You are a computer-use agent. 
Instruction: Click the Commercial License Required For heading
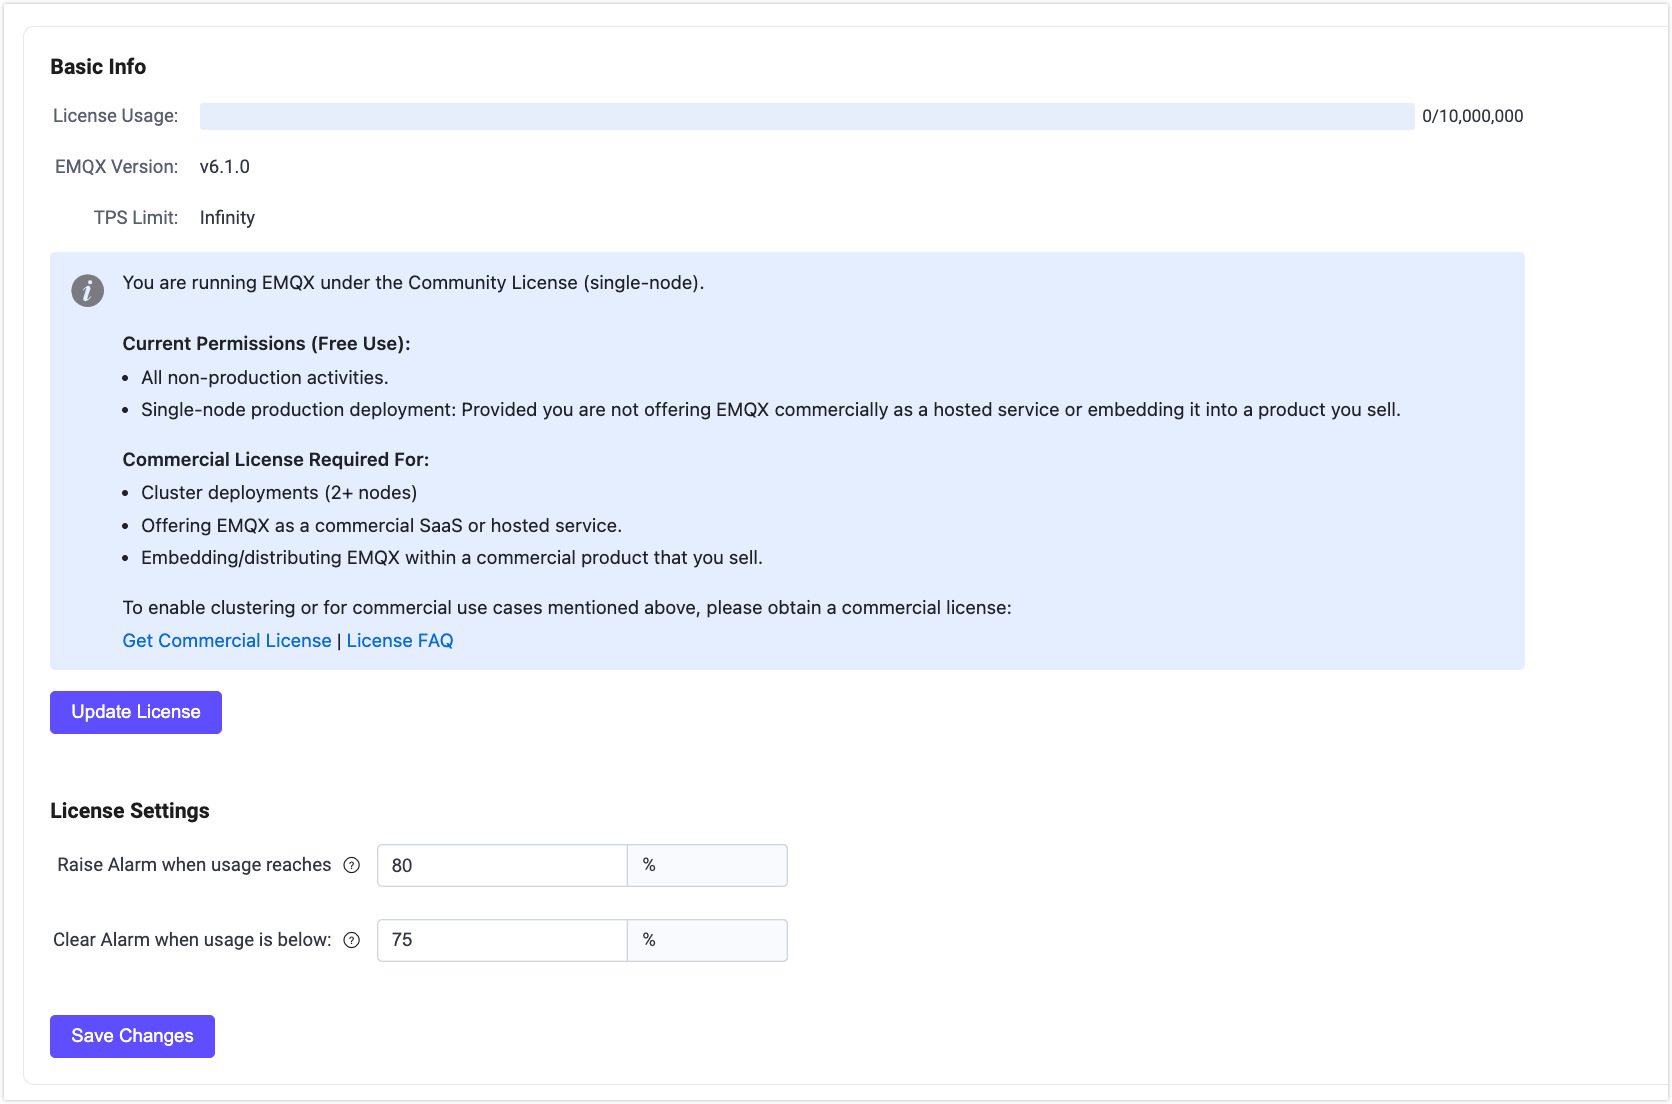[275, 460]
